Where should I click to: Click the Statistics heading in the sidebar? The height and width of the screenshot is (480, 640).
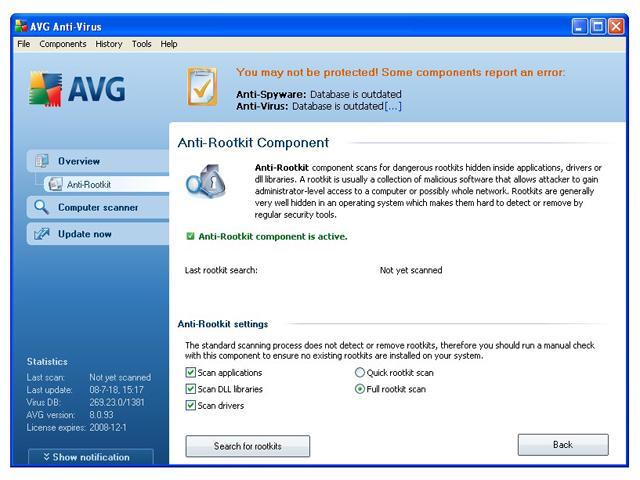click(47, 361)
